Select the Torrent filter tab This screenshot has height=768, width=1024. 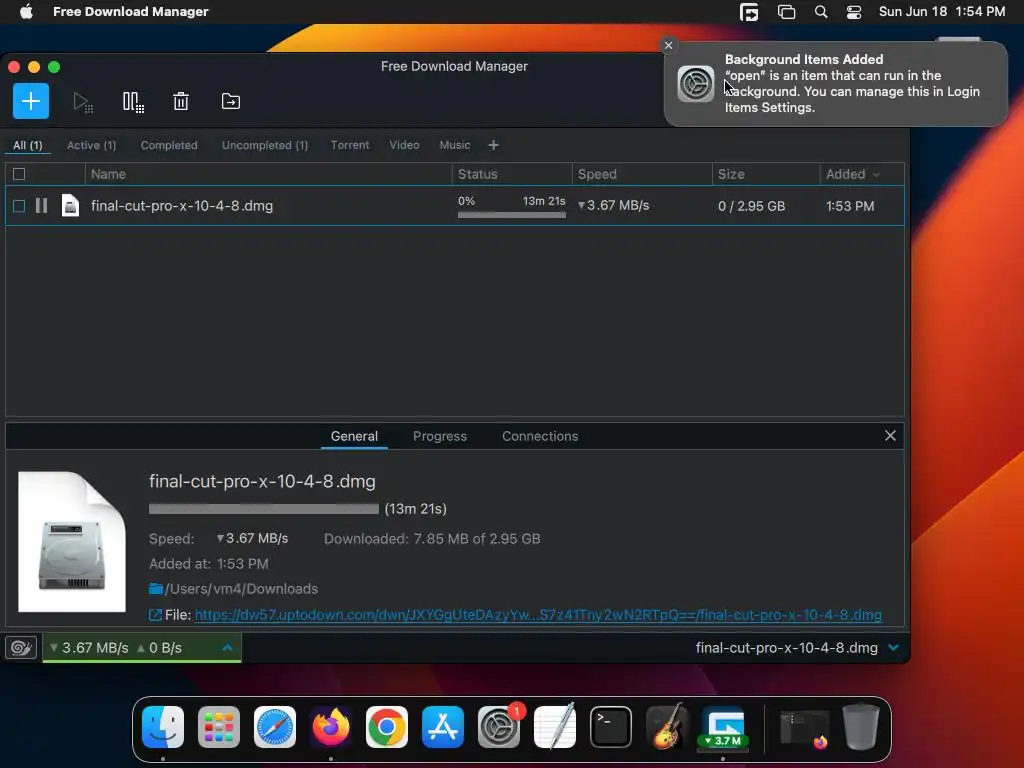click(350, 145)
